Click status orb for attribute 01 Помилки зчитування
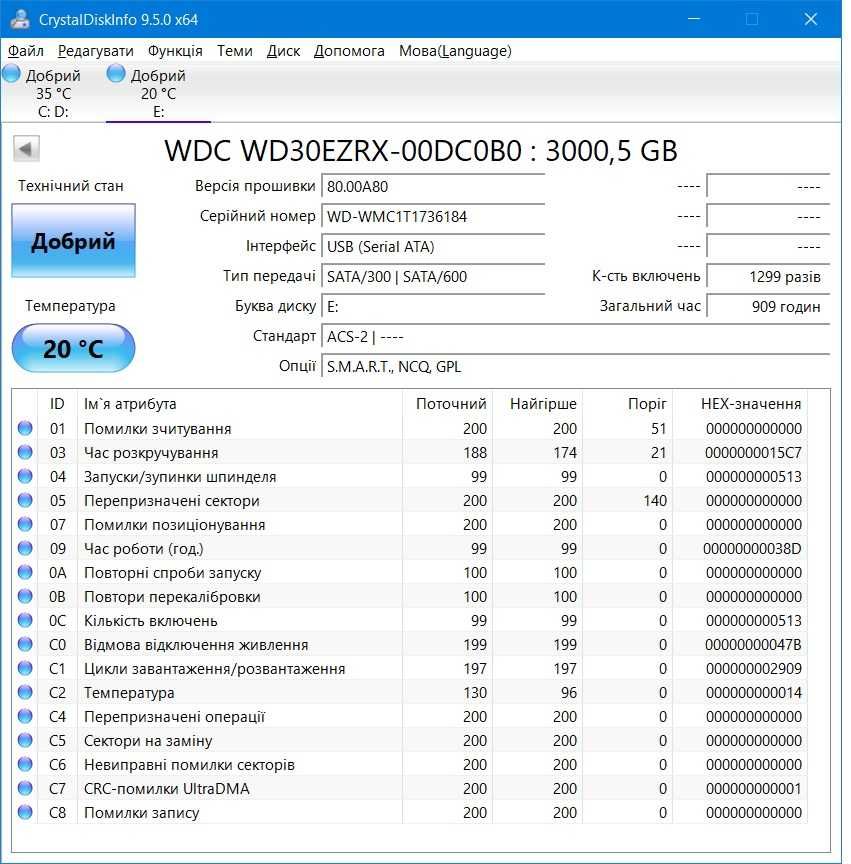This screenshot has width=851, height=864. [x=25, y=428]
